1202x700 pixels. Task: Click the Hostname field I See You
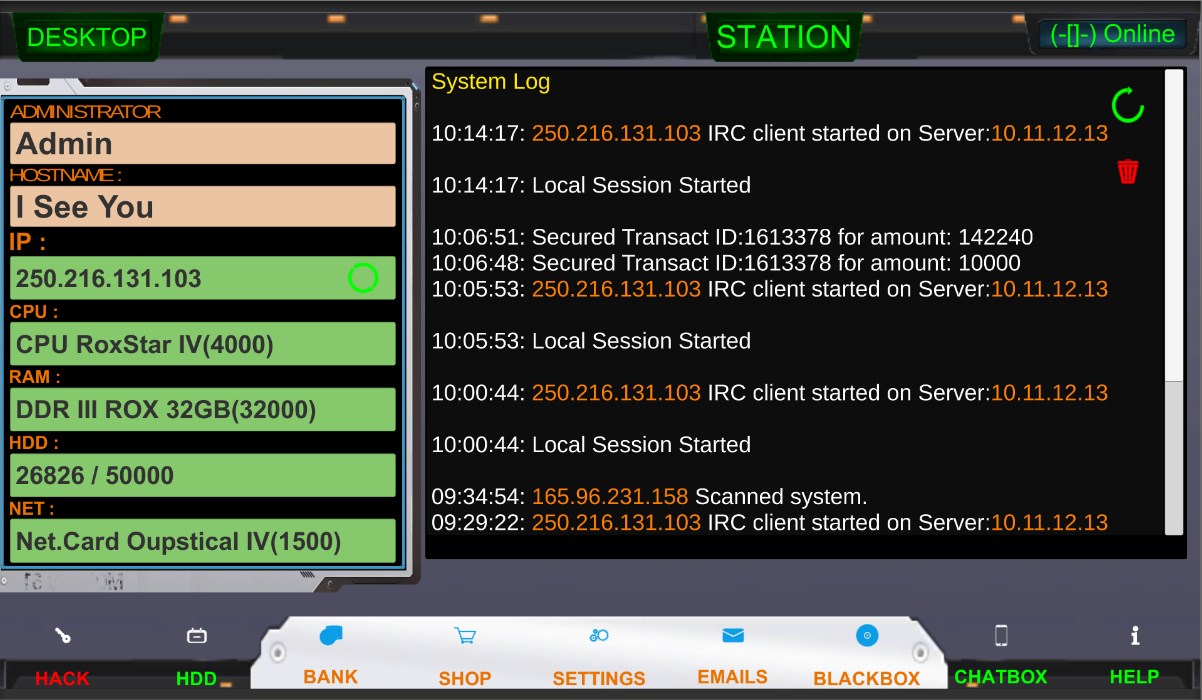203,207
